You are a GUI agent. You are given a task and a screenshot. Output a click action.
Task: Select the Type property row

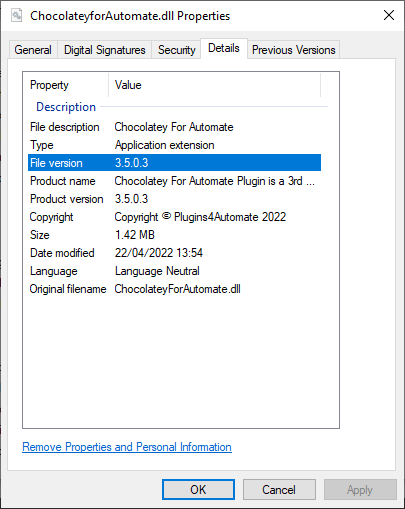(x=174, y=145)
